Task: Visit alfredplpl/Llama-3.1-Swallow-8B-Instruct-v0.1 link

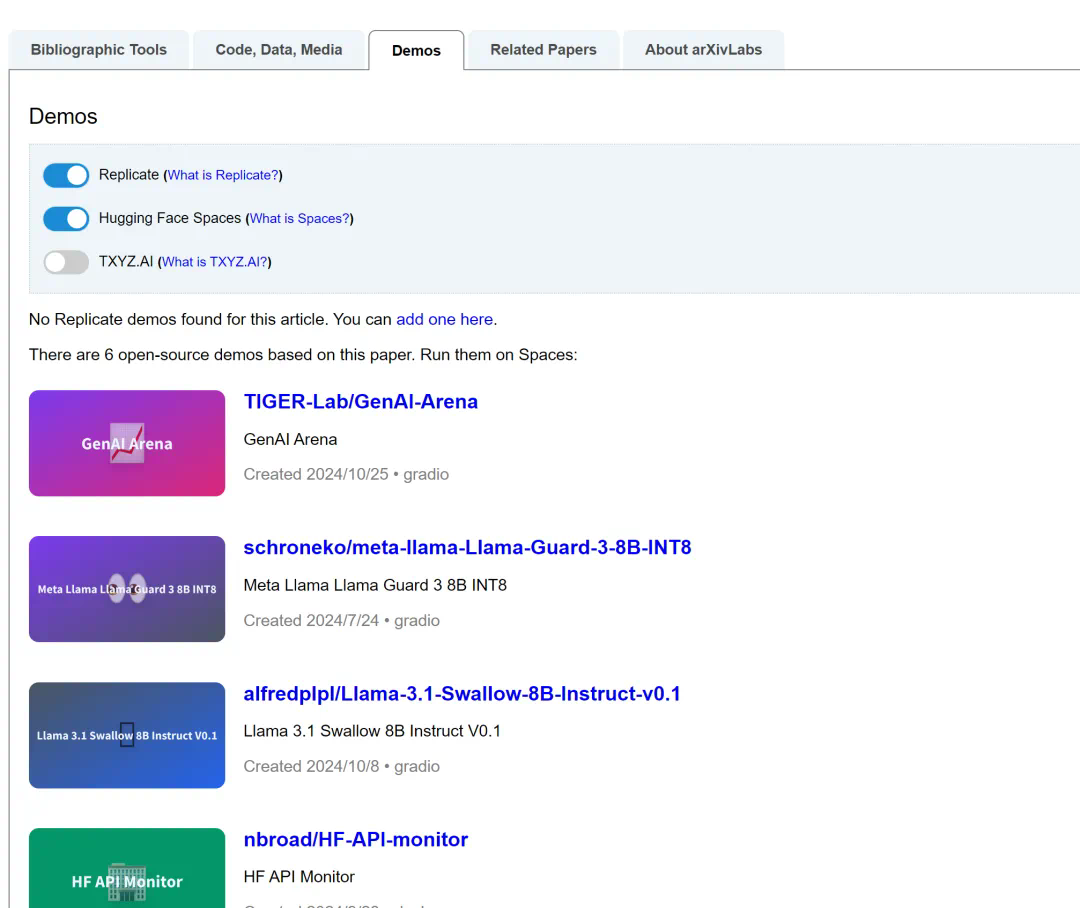Action: 461,694
